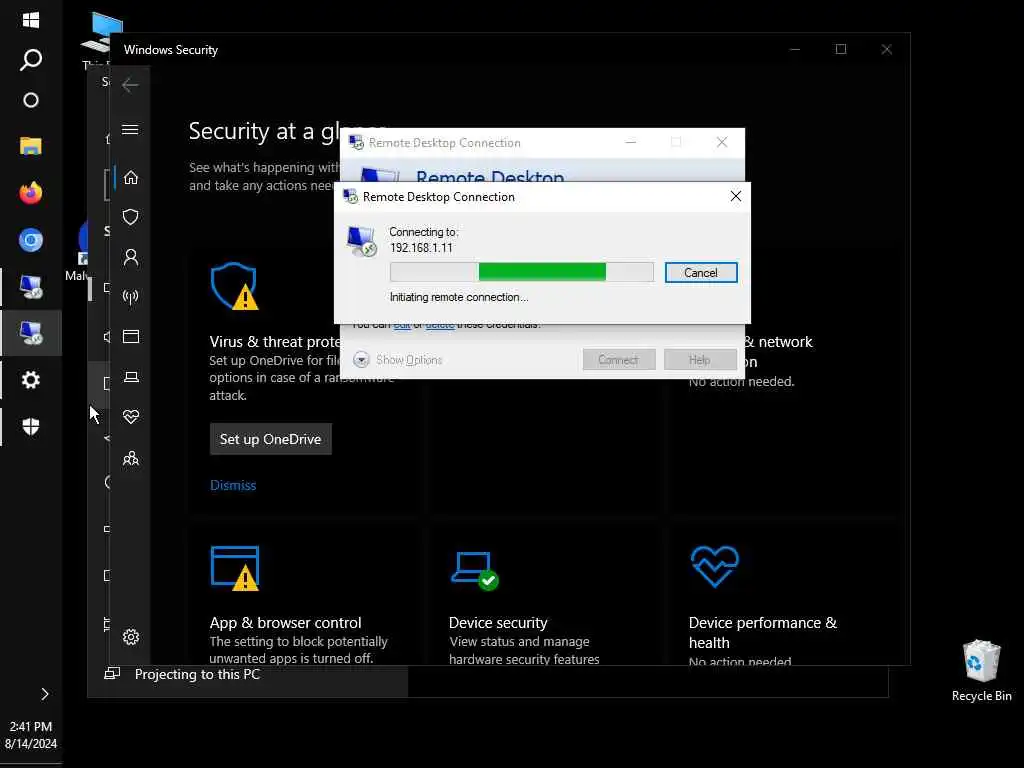The image size is (1024, 768).
Task: Launch Firefox from the taskbar
Action: [31, 193]
